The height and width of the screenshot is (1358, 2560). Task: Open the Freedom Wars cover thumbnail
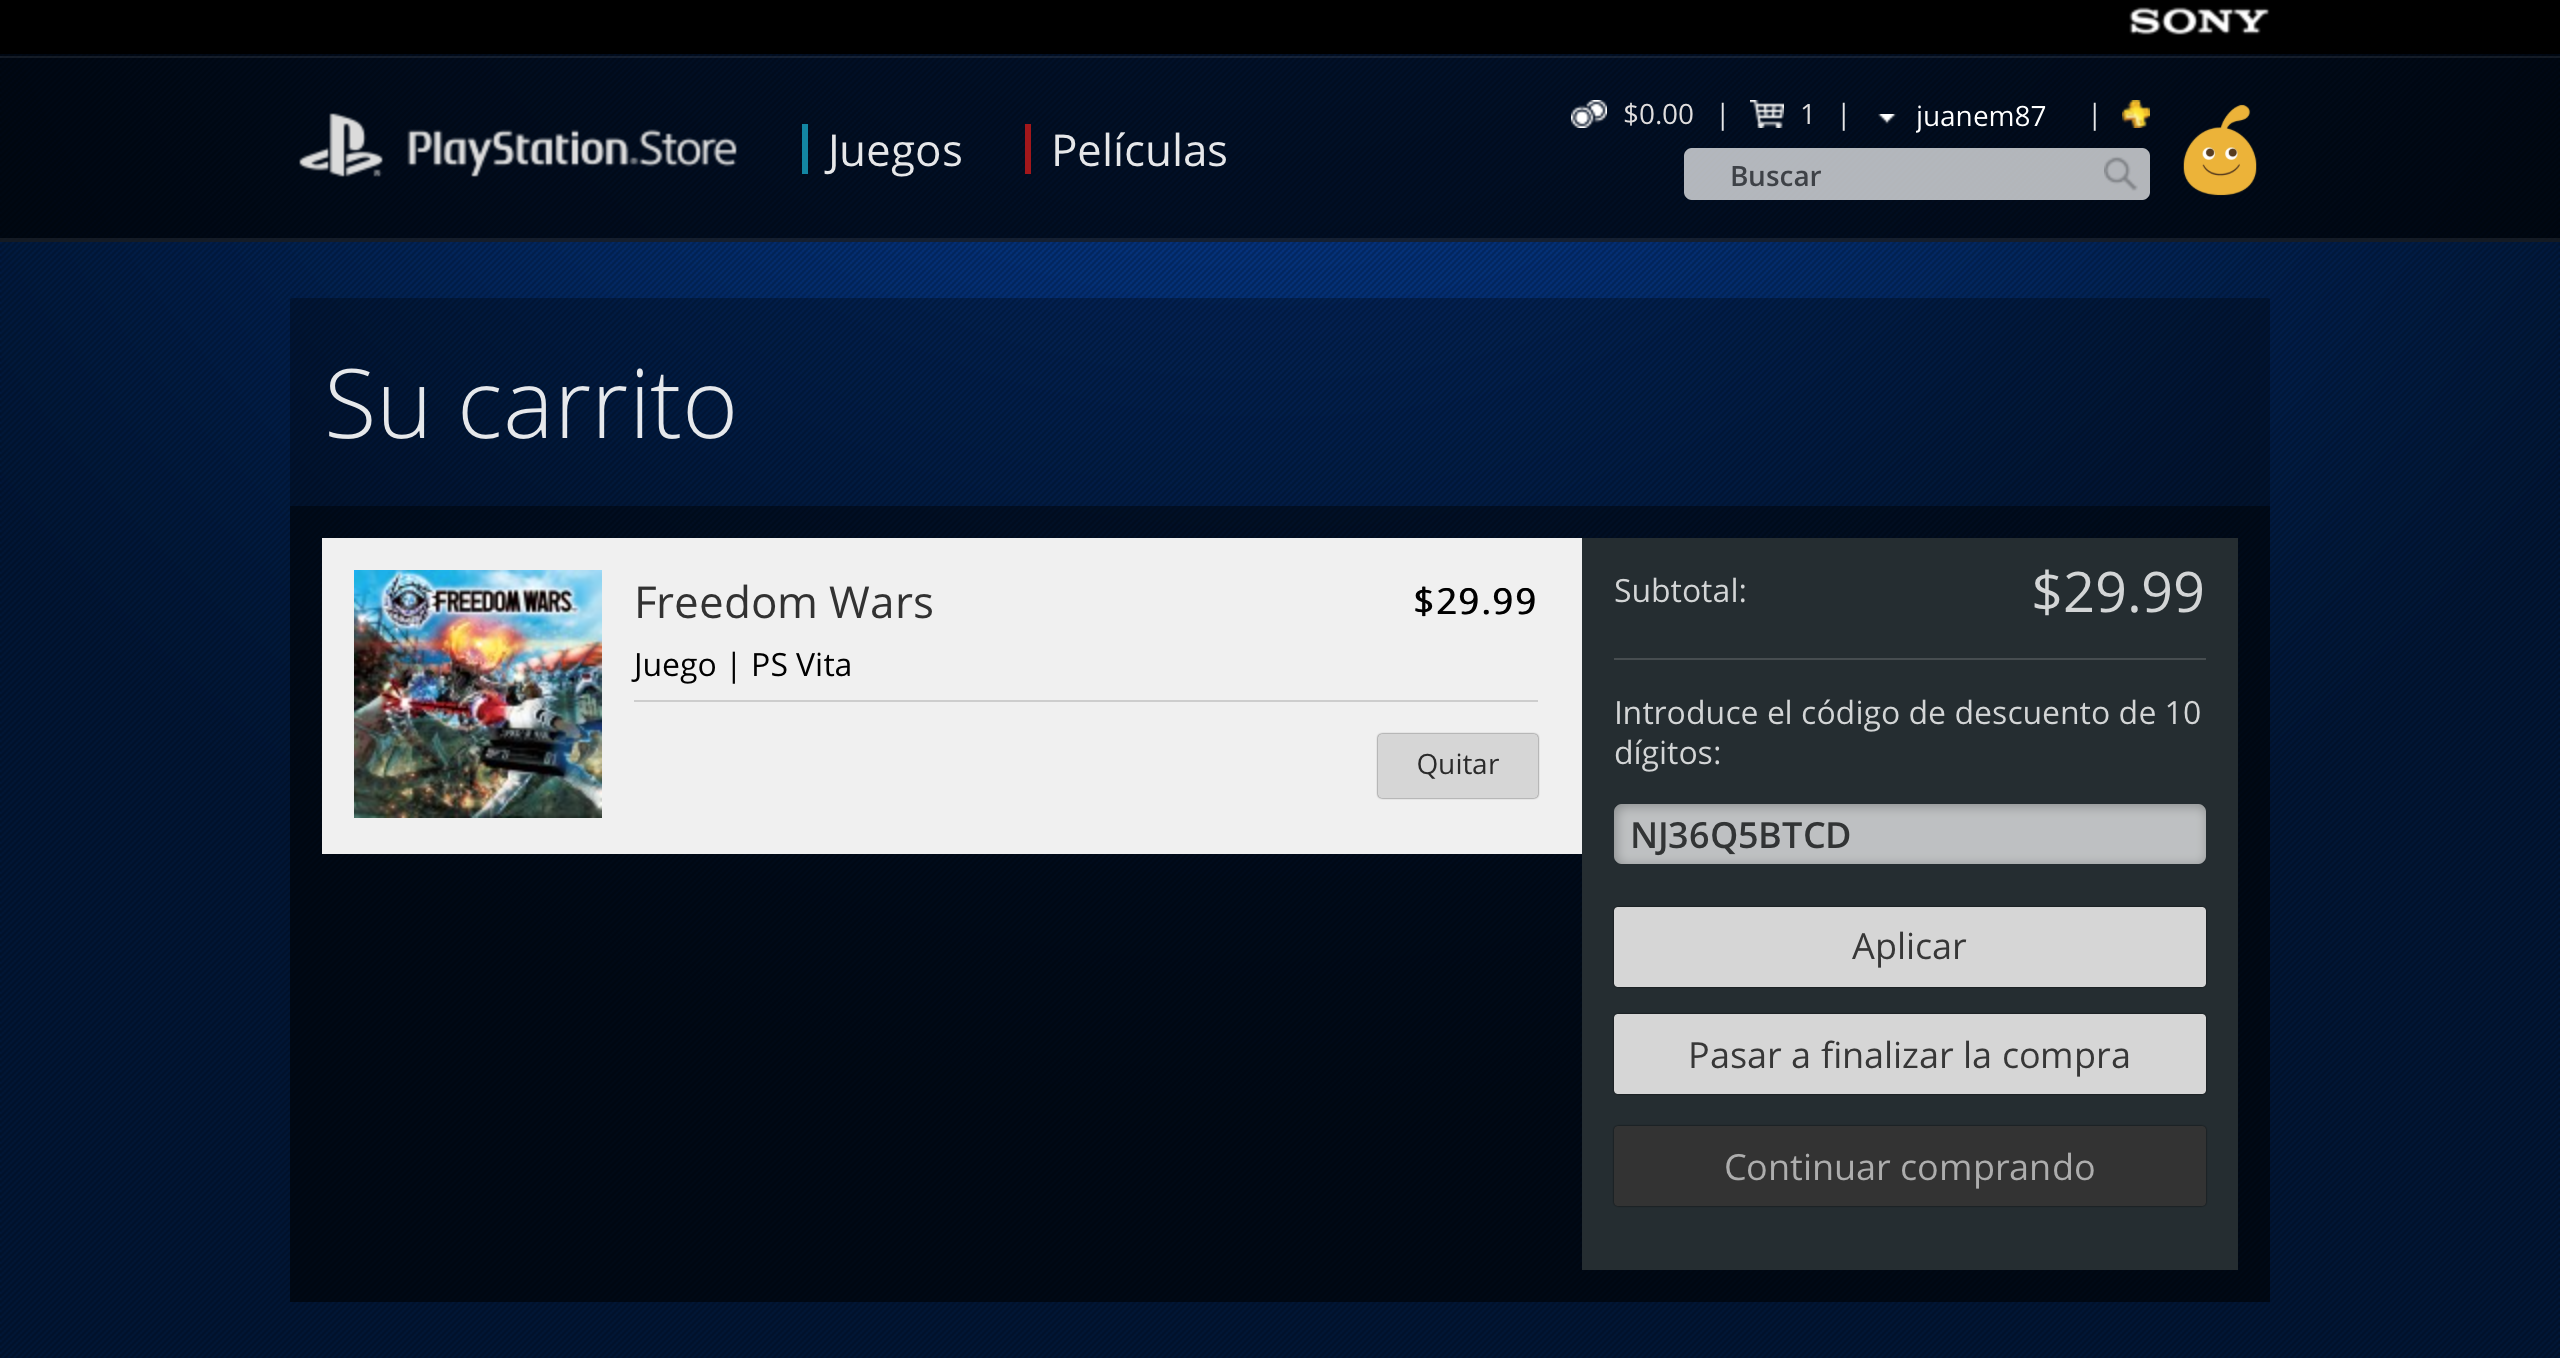pyautogui.click(x=478, y=694)
